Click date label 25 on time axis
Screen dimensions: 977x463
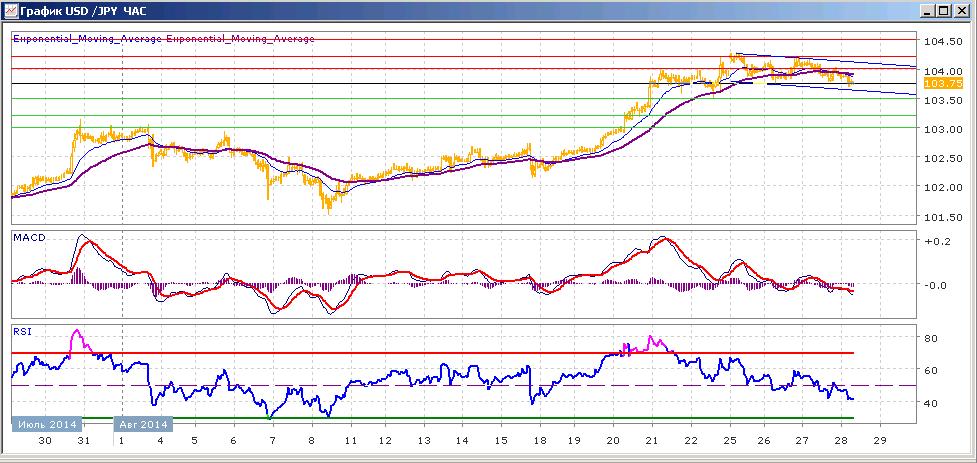coord(730,441)
